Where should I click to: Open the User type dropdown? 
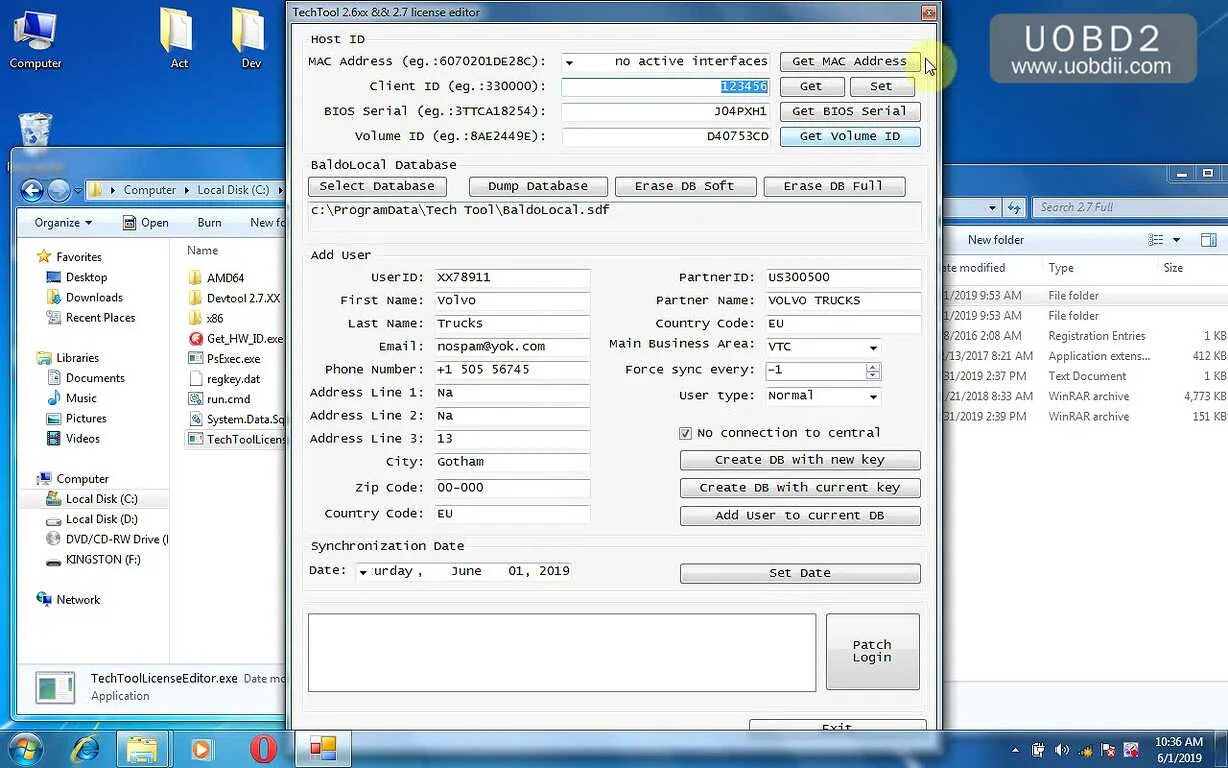(873, 397)
